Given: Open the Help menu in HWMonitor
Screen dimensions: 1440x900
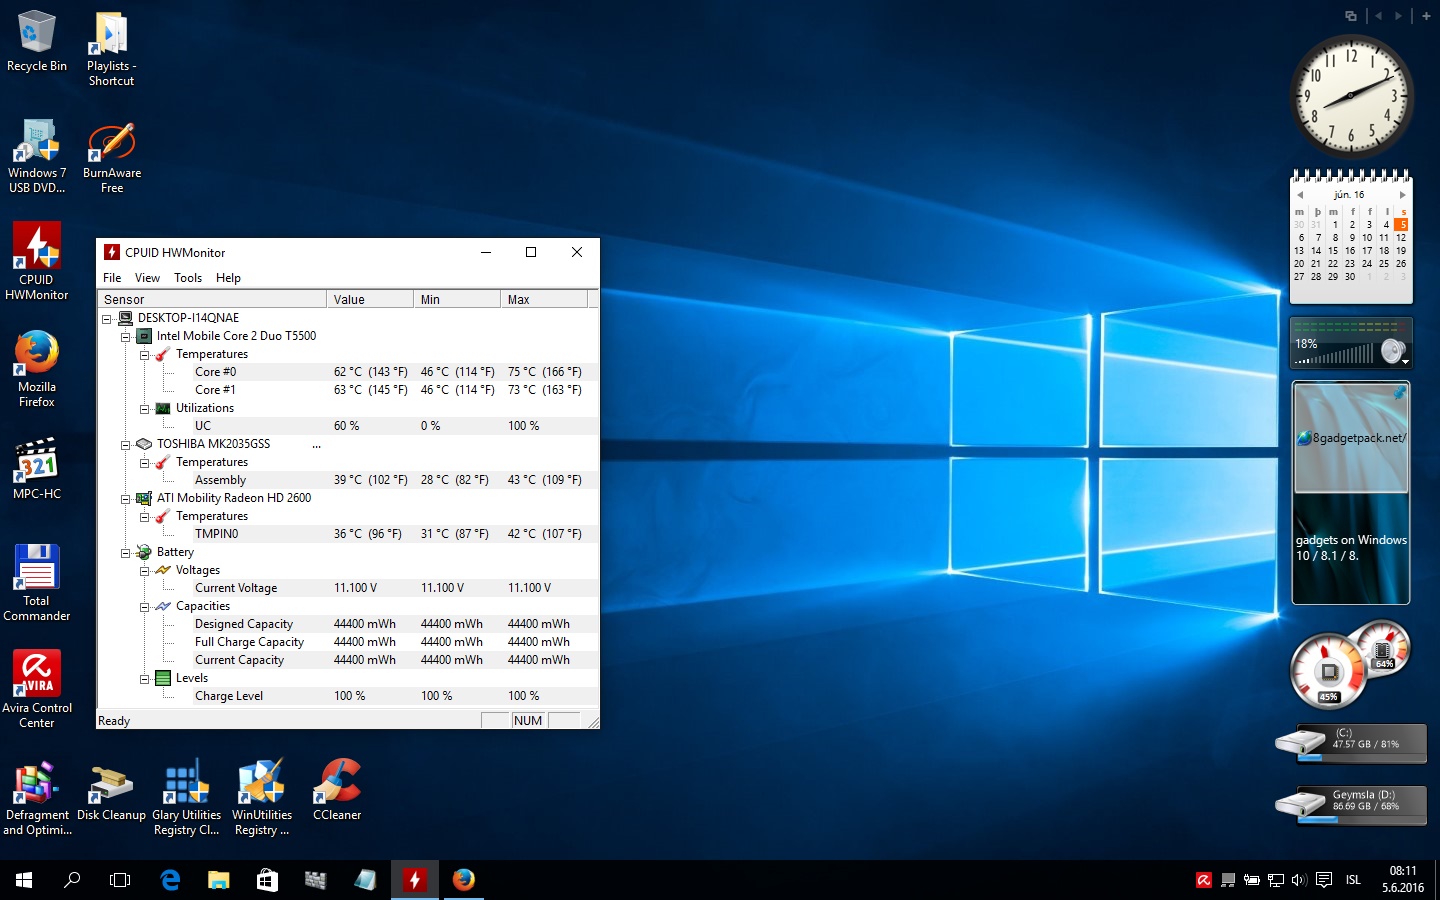Looking at the screenshot, I should tap(229, 278).
